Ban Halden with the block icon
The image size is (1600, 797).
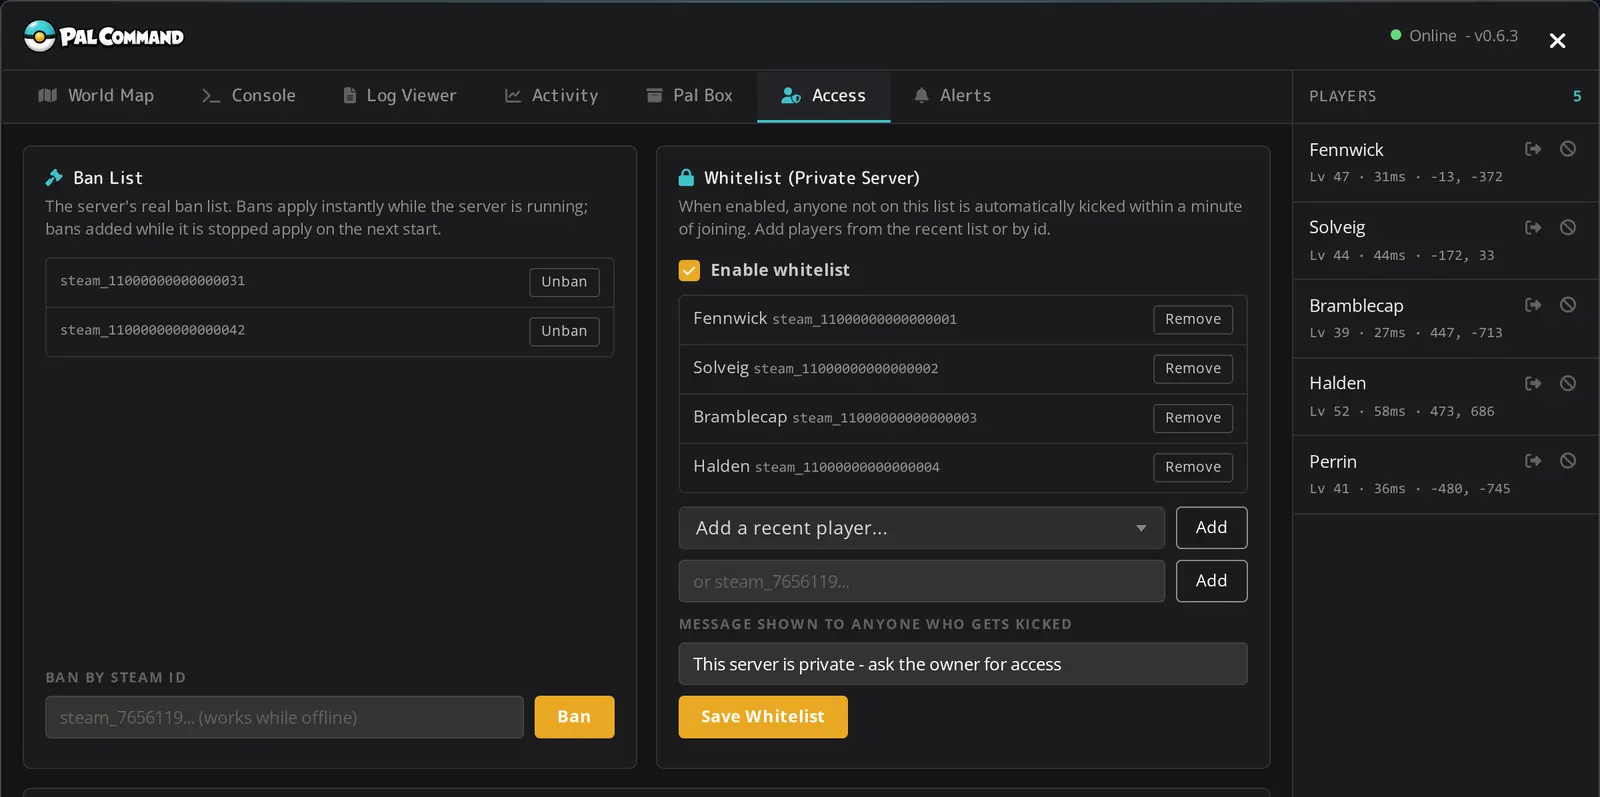[x=1568, y=383]
